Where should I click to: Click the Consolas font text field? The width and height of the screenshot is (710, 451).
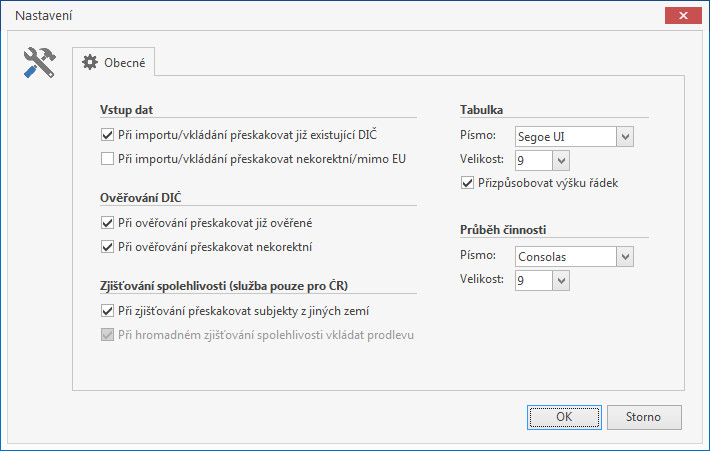pos(566,257)
